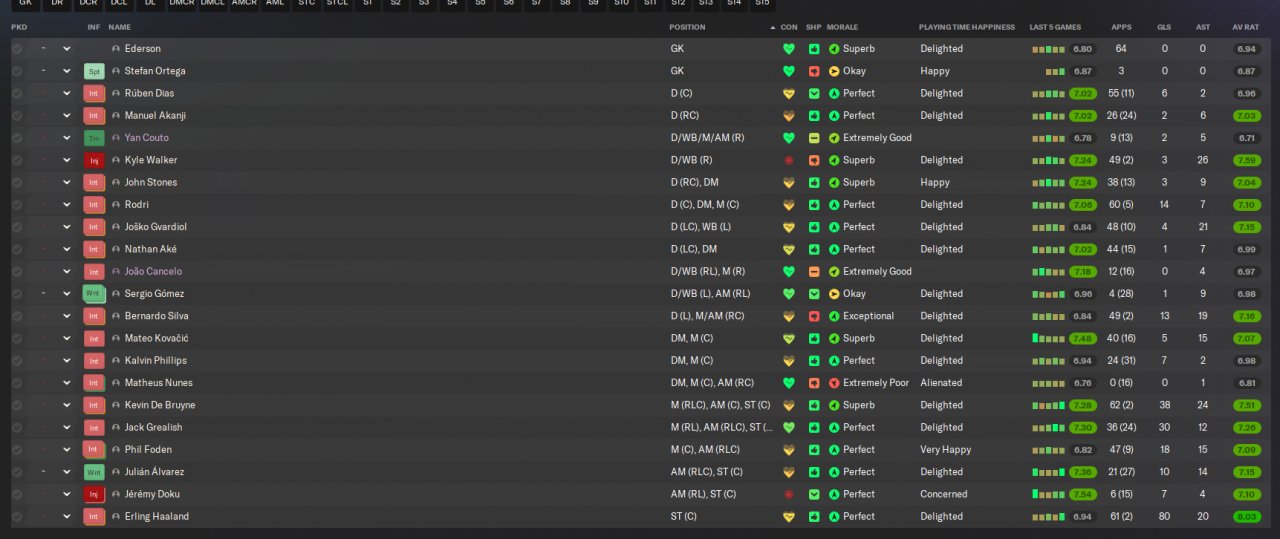Open the selection dropdown arrow for Julián Álvarez
This screenshot has width=1280, height=539.
pos(66,472)
